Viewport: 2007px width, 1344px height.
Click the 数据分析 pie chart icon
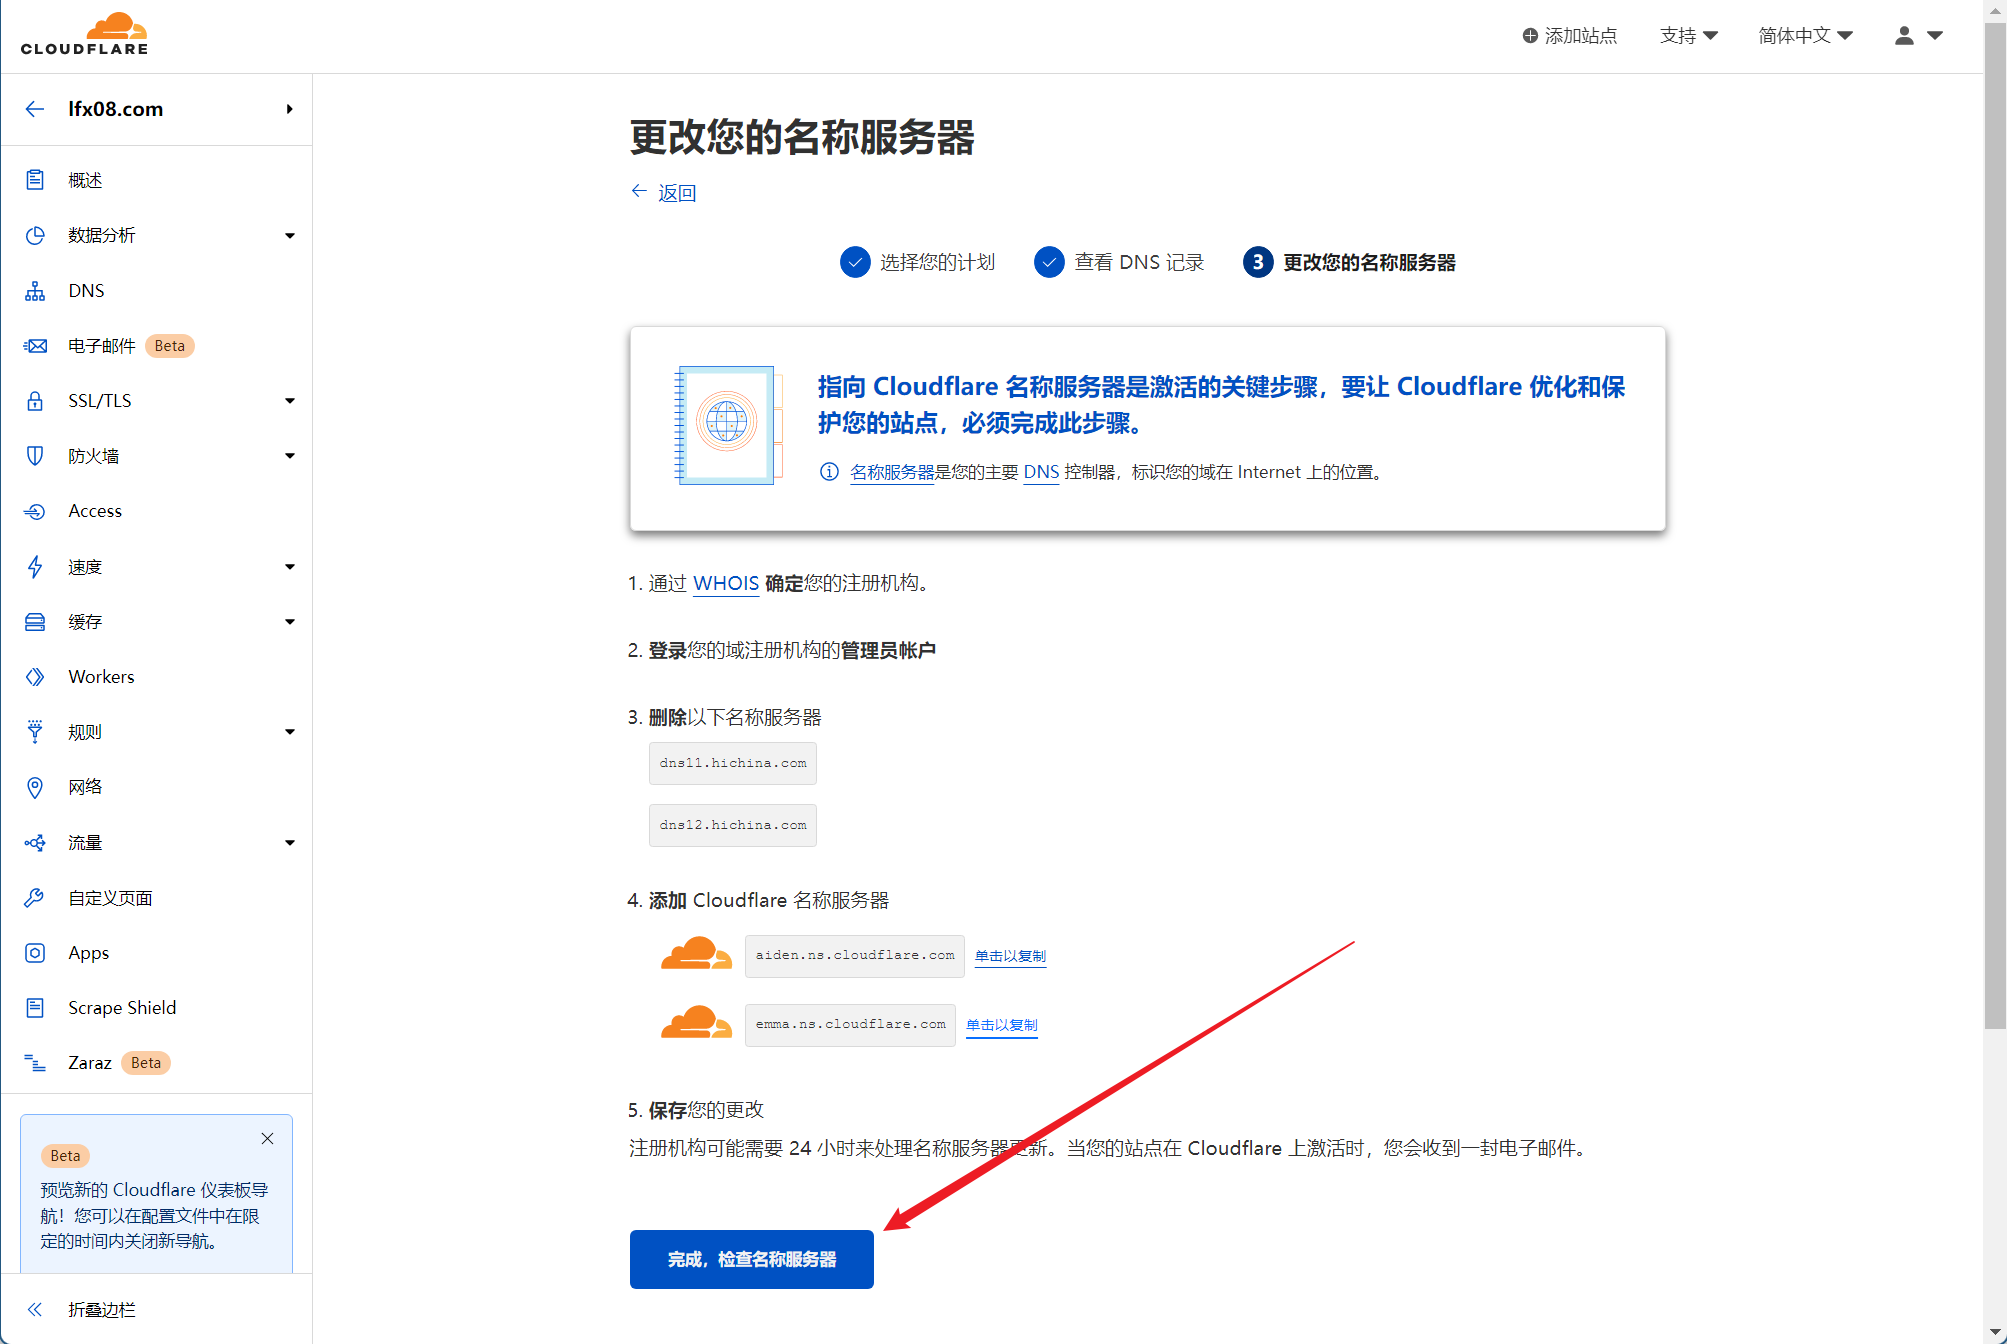[x=35, y=235]
